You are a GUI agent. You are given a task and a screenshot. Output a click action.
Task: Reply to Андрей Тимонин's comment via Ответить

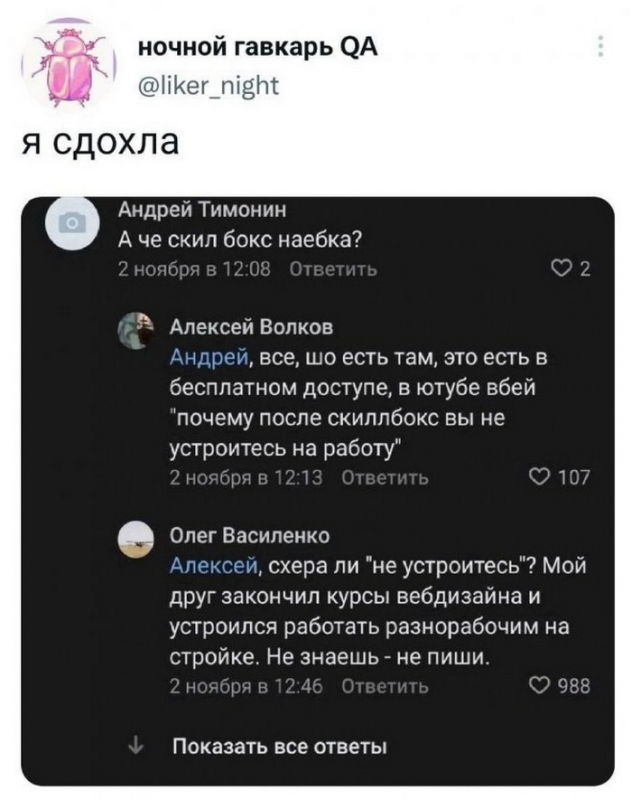(x=333, y=270)
